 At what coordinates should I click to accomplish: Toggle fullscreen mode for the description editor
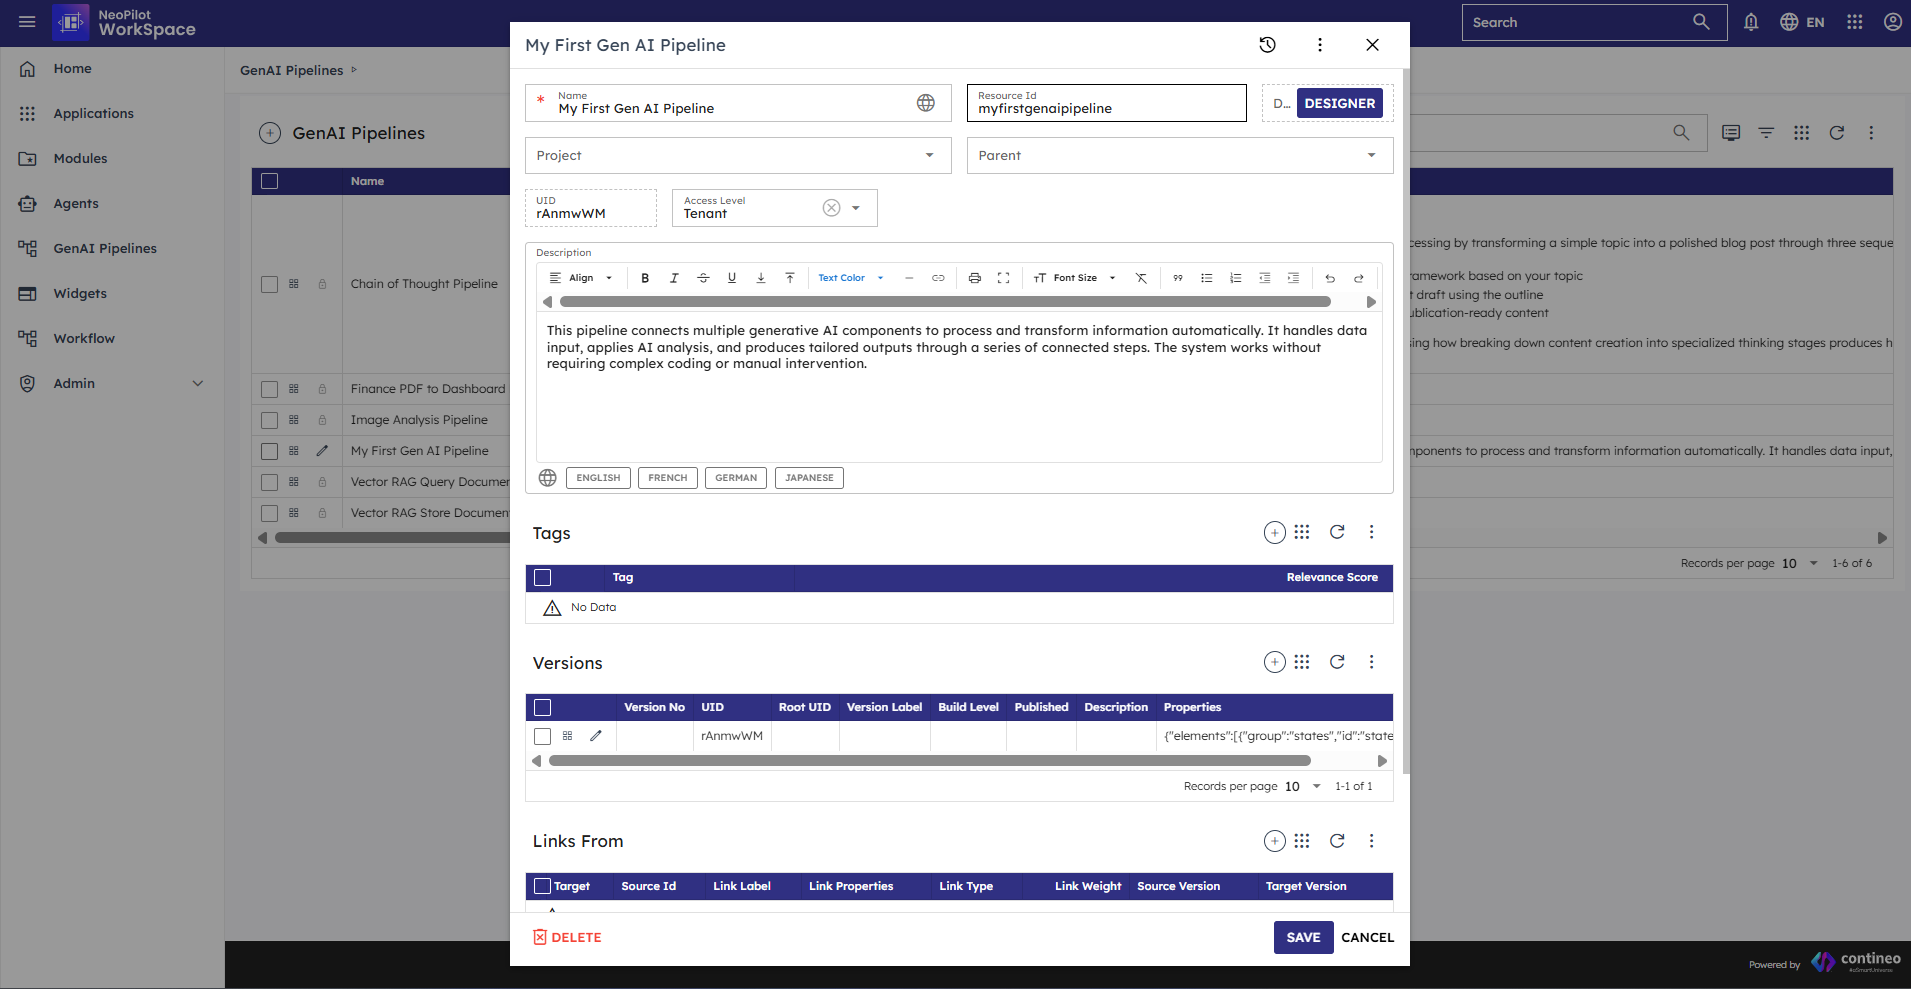coord(1003,278)
